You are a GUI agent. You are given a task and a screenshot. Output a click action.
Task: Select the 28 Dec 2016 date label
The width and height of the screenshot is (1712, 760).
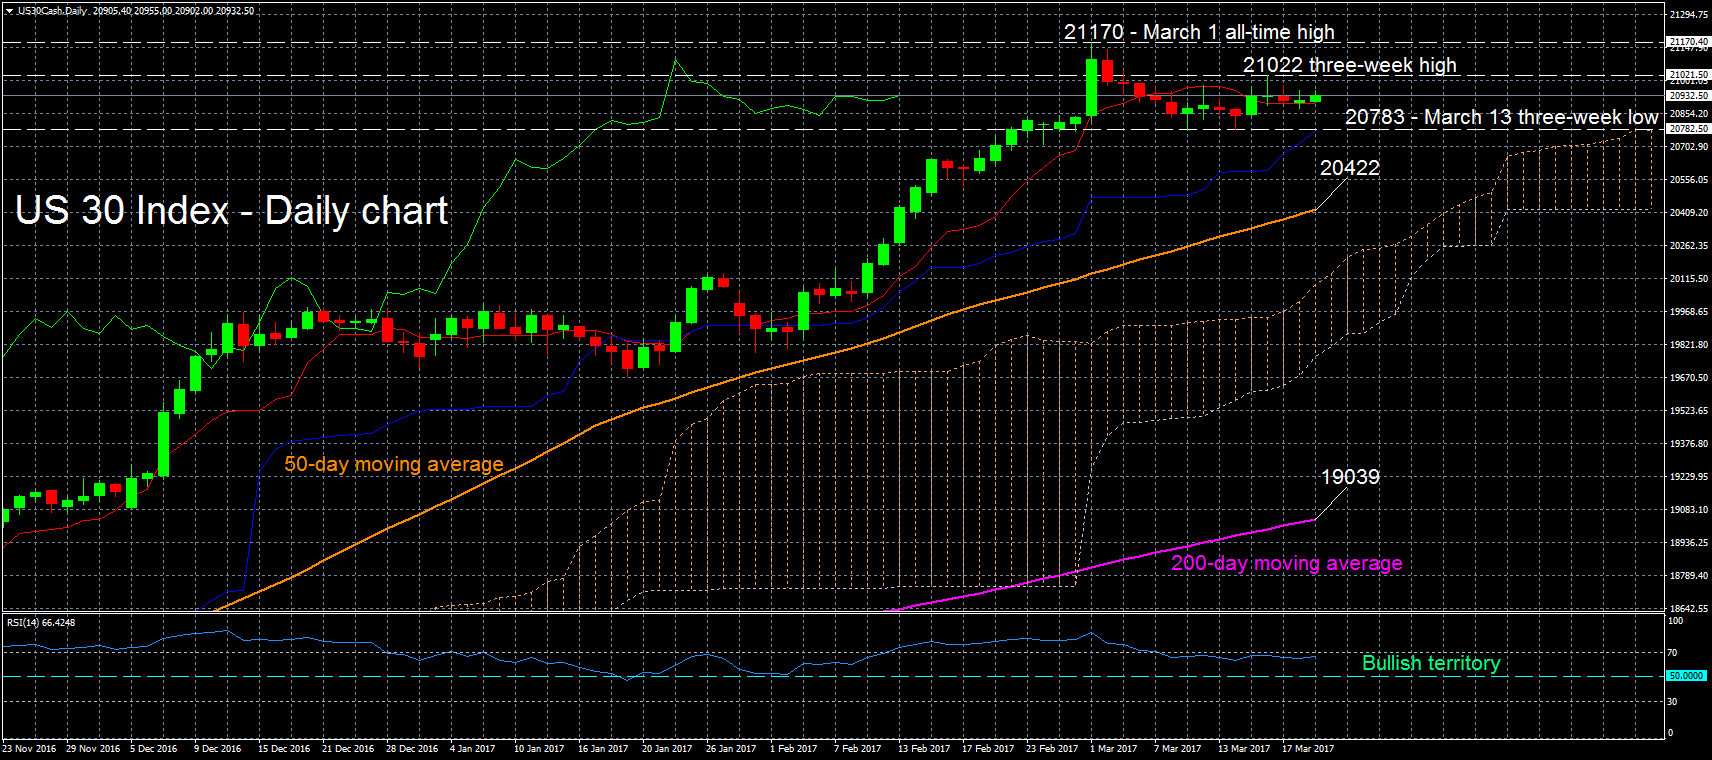tap(412, 749)
